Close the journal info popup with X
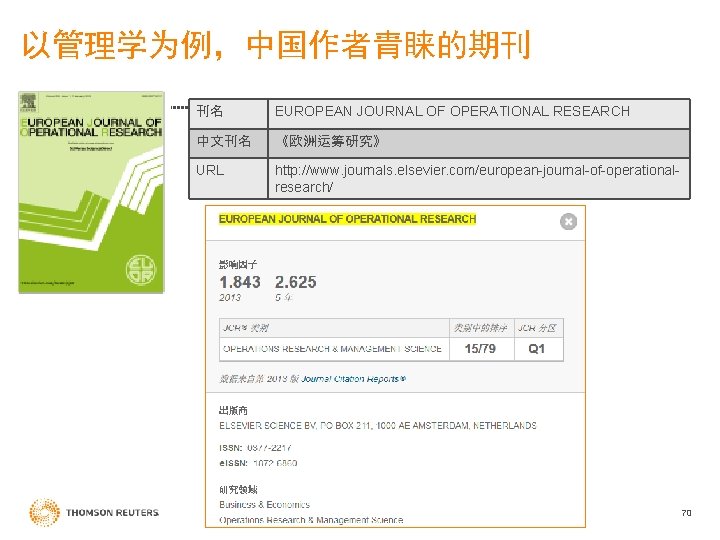This screenshot has height=540, width=720. pyautogui.click(x=568, y=222)
